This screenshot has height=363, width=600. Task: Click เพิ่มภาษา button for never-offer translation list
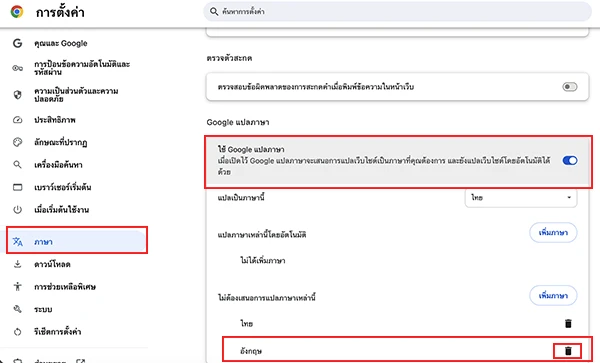tap(553, 296)
